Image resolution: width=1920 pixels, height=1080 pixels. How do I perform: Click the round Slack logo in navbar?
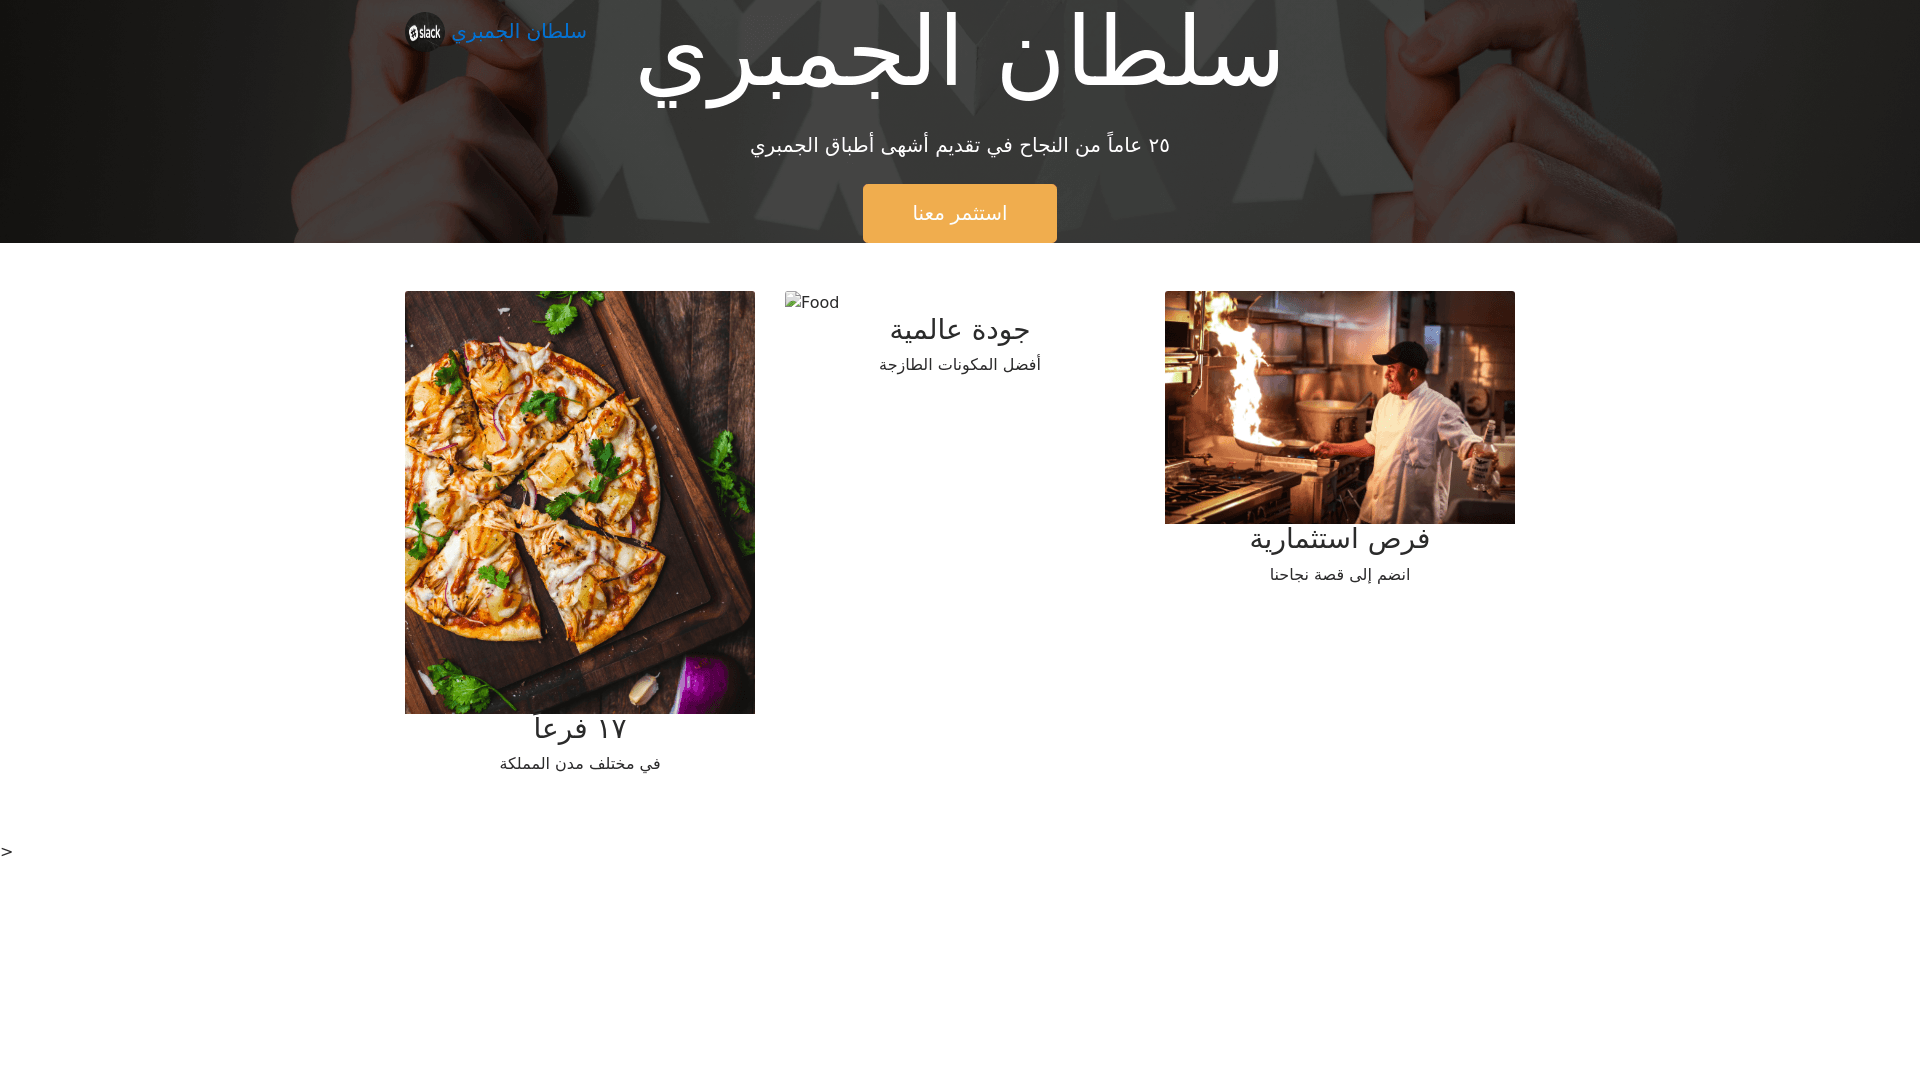point(424,32)
